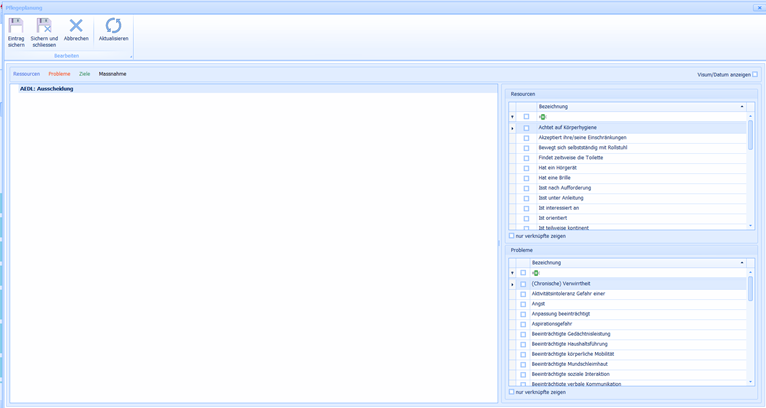
Task: Click the filter icon in Probleme filter row
Action: [536, 273]
